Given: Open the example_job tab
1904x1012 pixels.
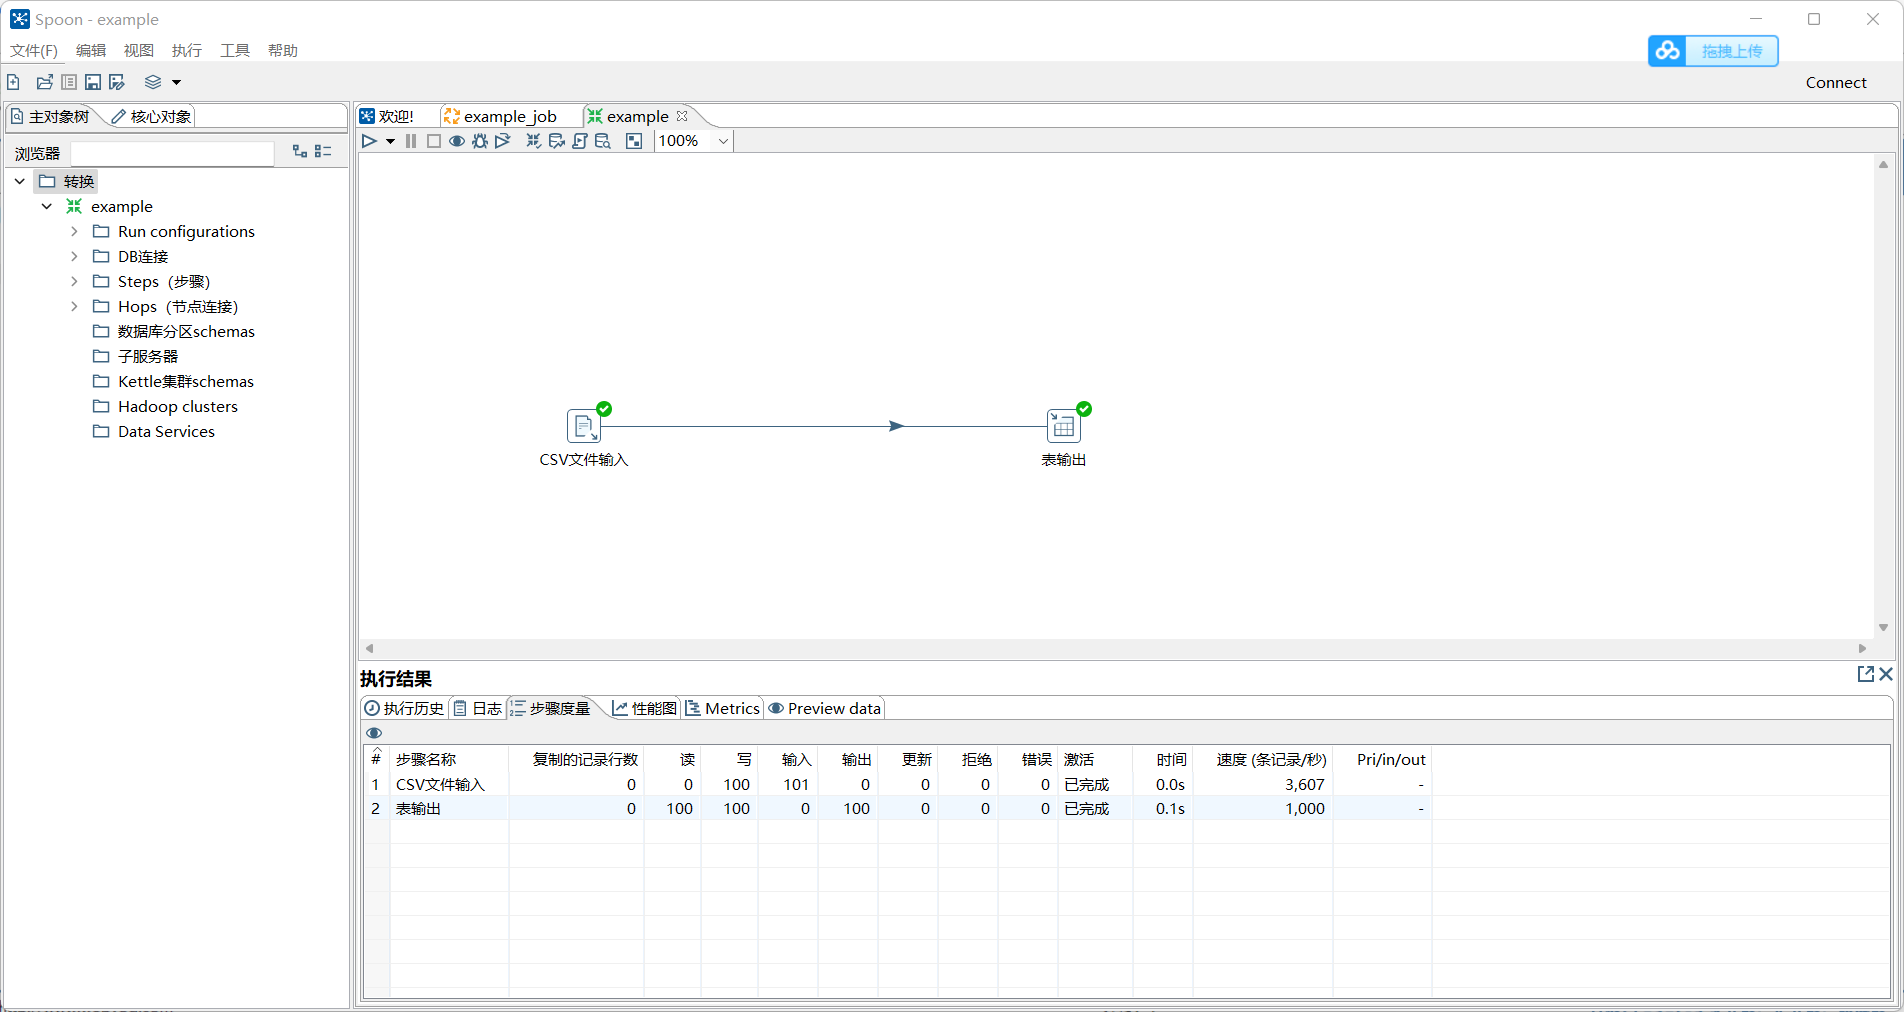Looking at the screenshot, I should [500, 117].
